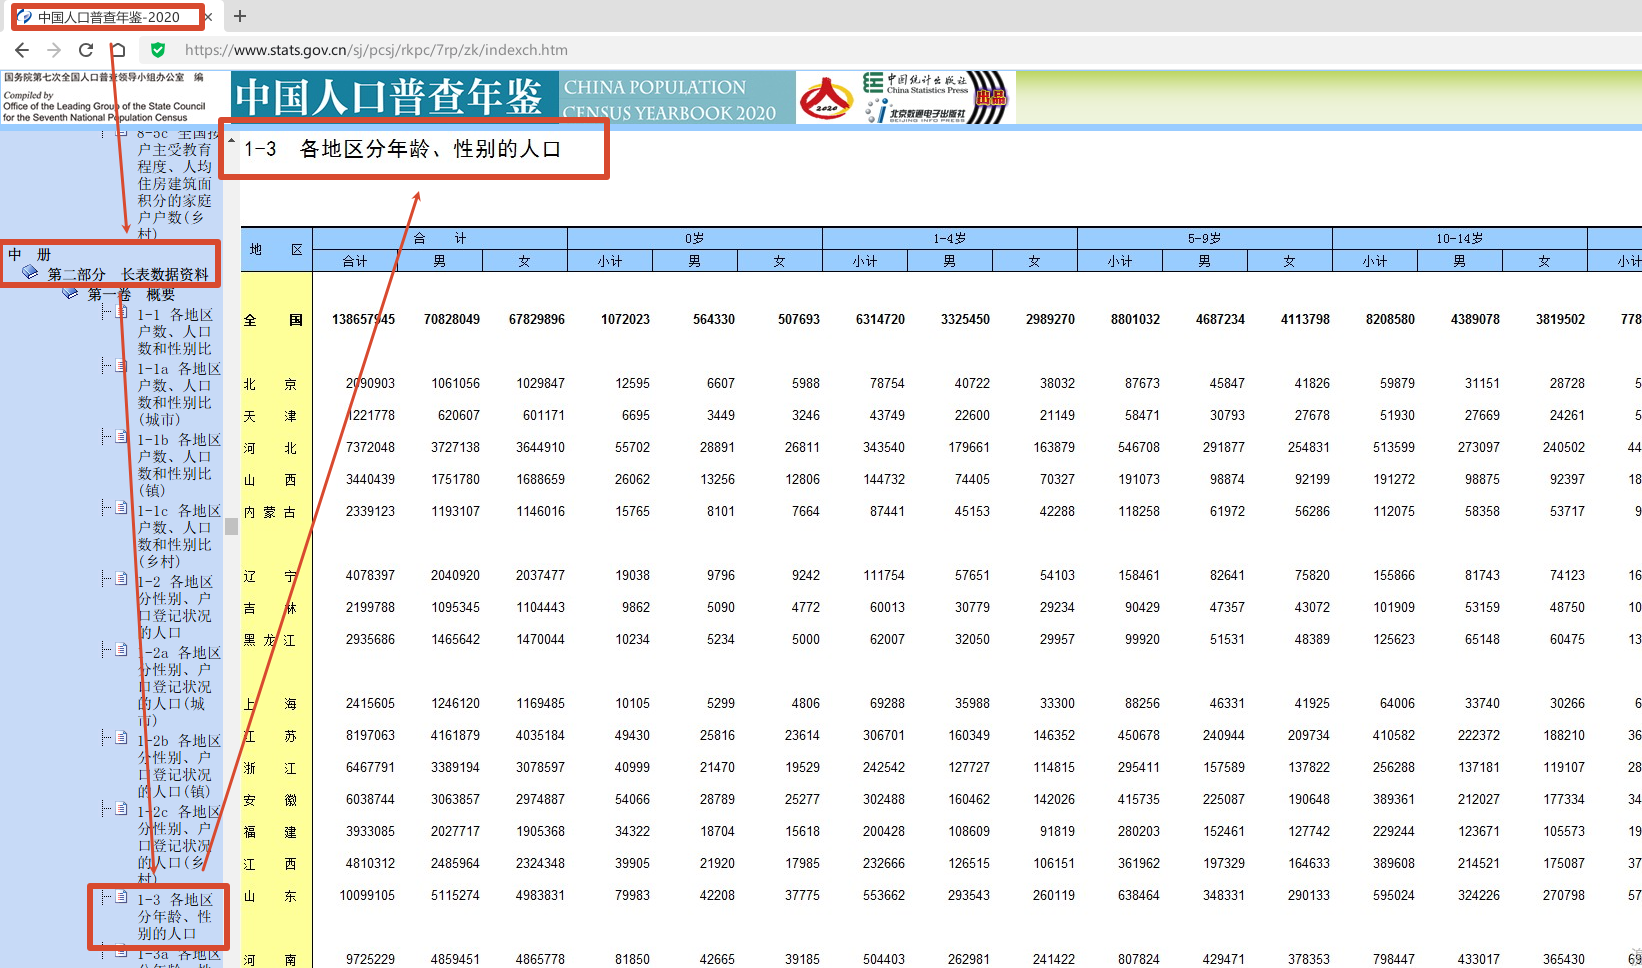The image size is (1642, 968).
Task: Click Shanghai's female total 1169485
Action: pos(540,704)
